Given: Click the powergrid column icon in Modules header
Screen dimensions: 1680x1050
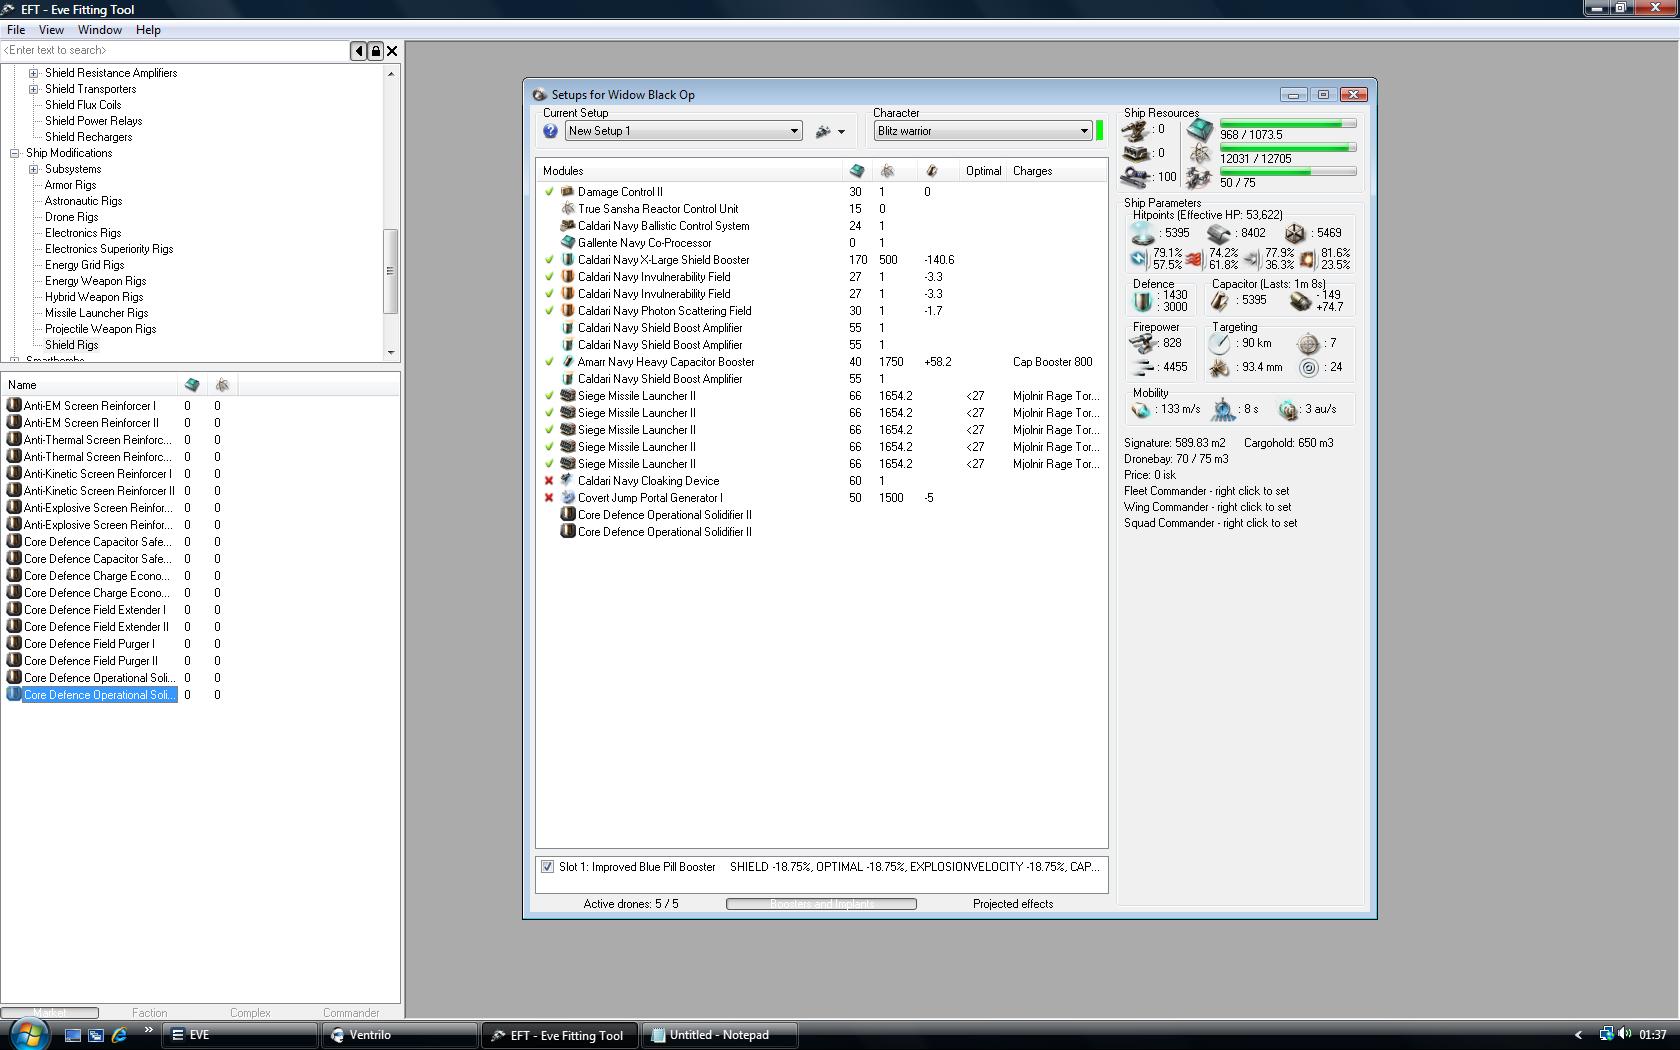Looking at the screenshot, I should click(887, 171).
